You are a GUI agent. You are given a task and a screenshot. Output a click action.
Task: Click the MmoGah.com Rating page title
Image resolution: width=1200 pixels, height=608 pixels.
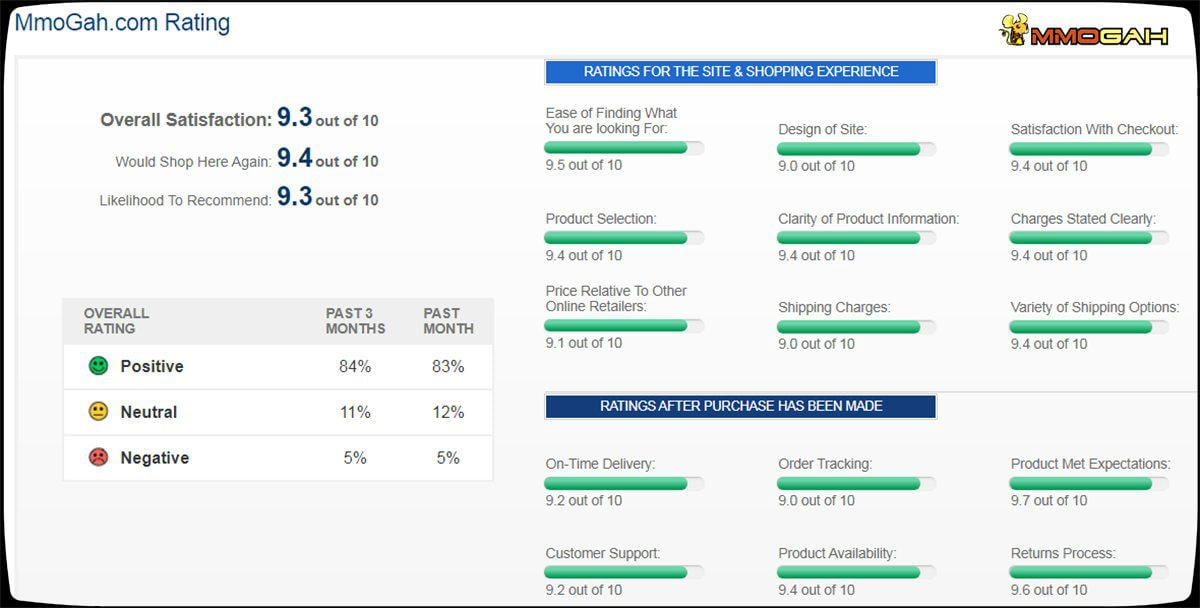122,22
